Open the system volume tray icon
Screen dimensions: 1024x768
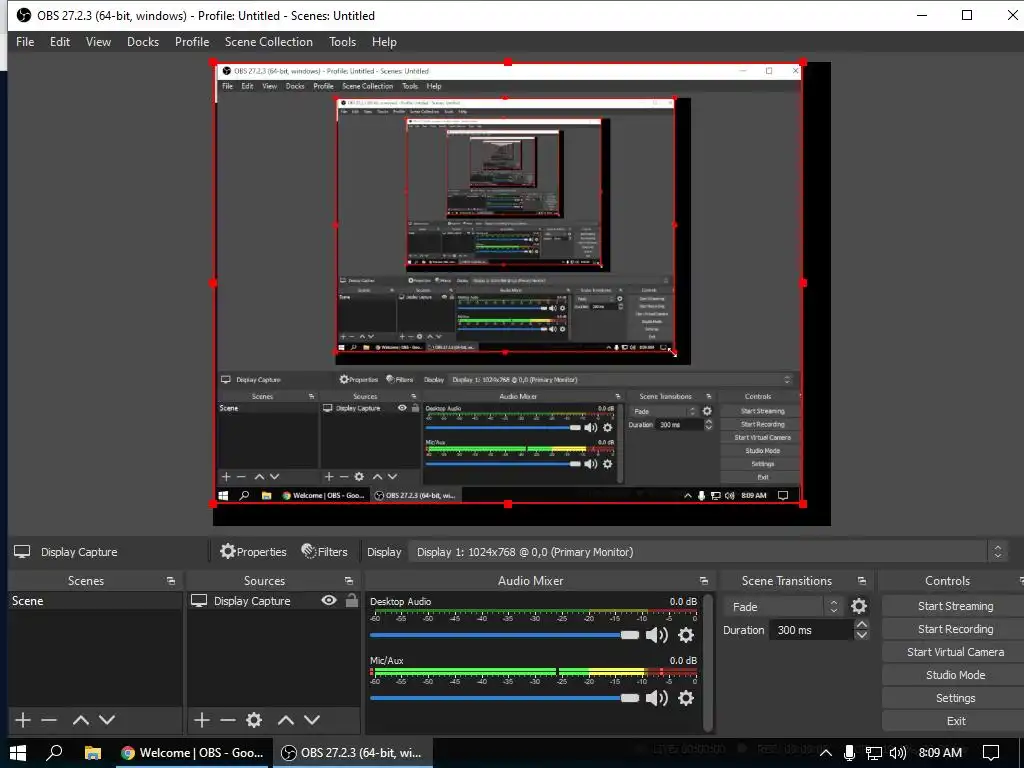pos(897,753)
